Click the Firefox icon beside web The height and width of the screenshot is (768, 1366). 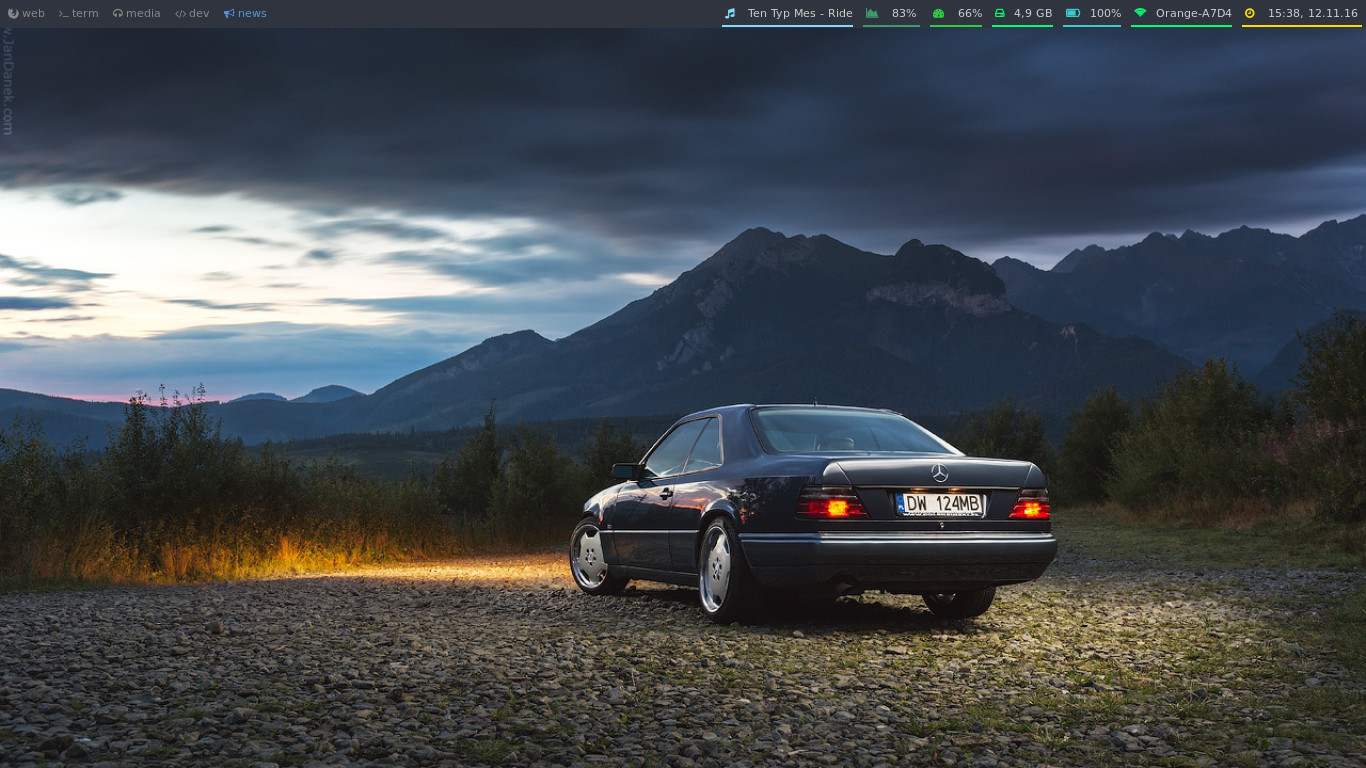(x=13, y=13)
